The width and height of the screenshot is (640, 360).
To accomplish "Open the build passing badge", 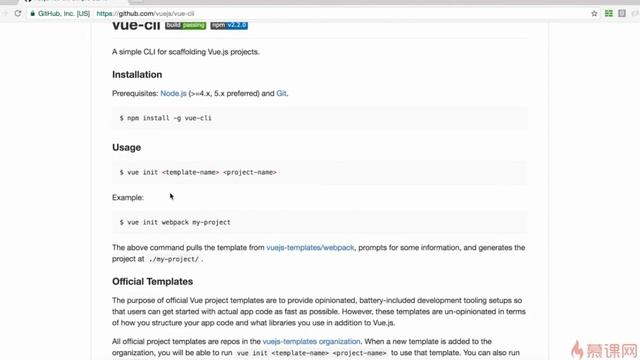I will (185, 25).
